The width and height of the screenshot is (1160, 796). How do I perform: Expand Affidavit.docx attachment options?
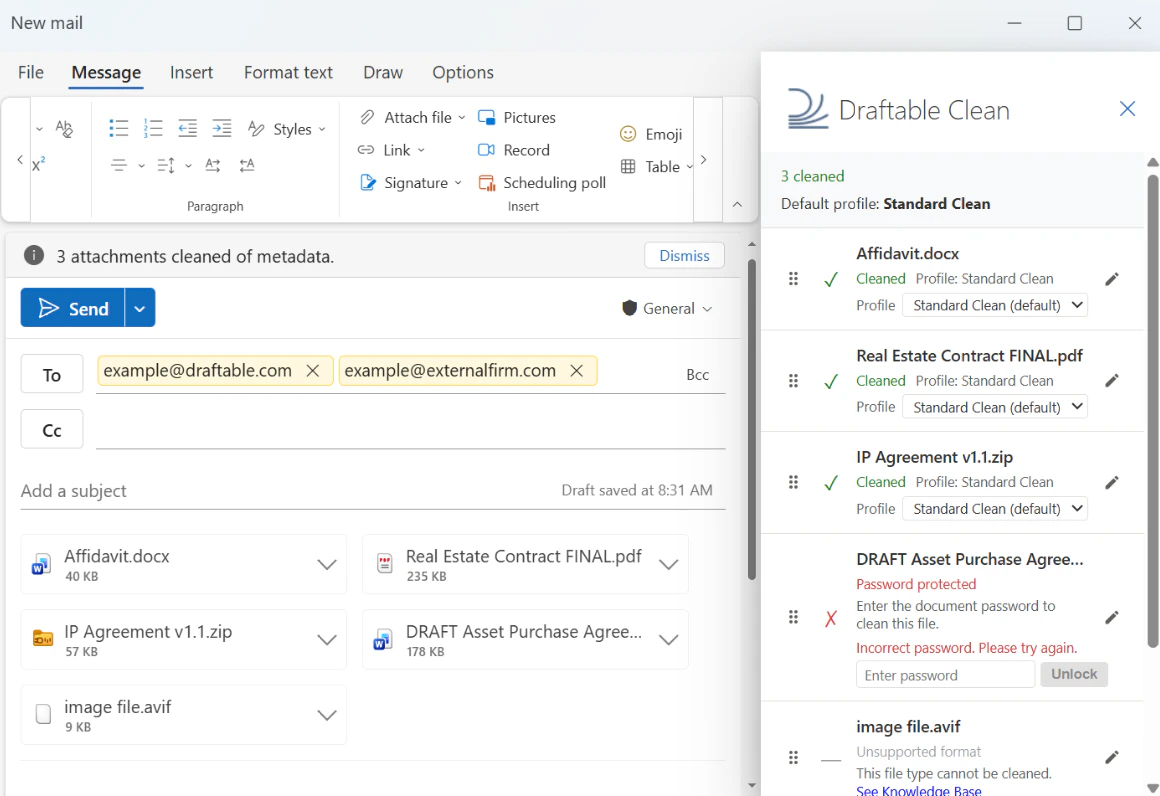coord(326,564)
